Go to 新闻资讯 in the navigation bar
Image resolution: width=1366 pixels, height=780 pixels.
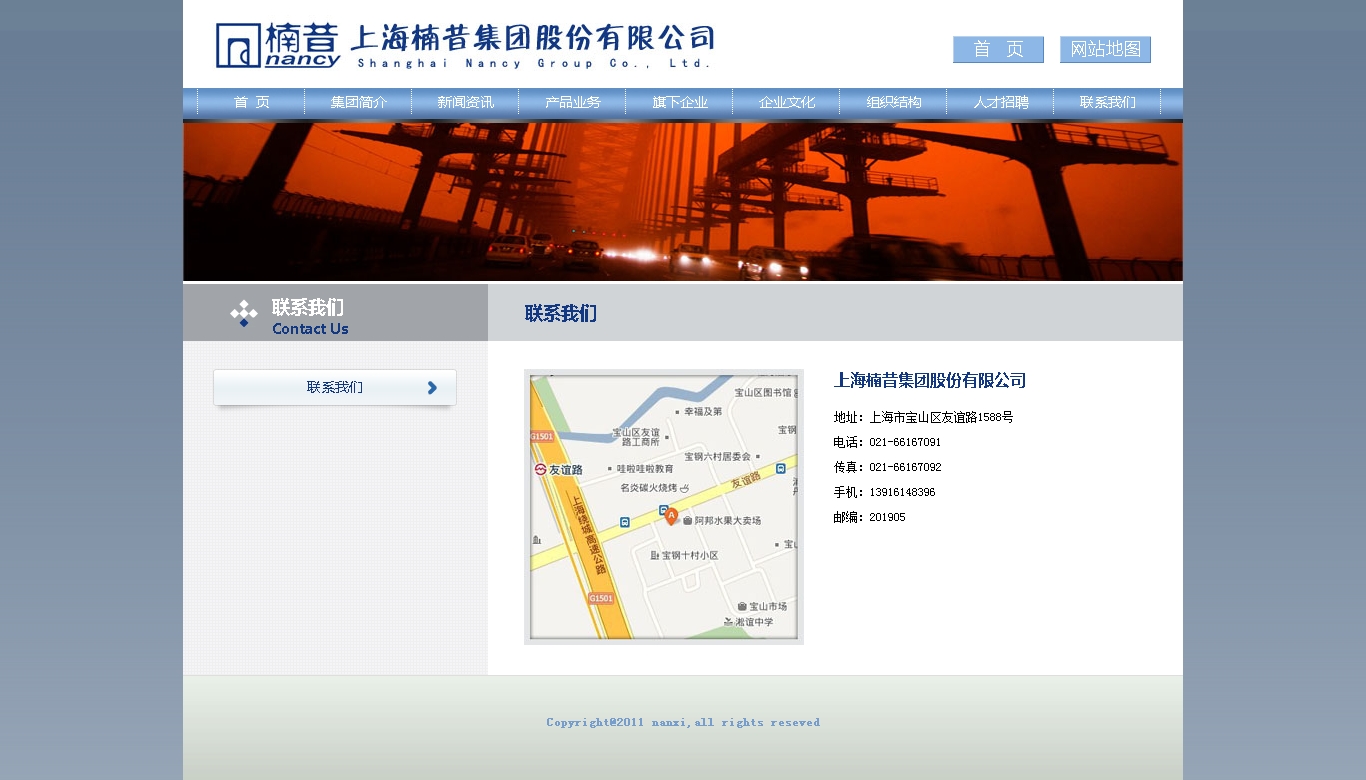[465, 102]
